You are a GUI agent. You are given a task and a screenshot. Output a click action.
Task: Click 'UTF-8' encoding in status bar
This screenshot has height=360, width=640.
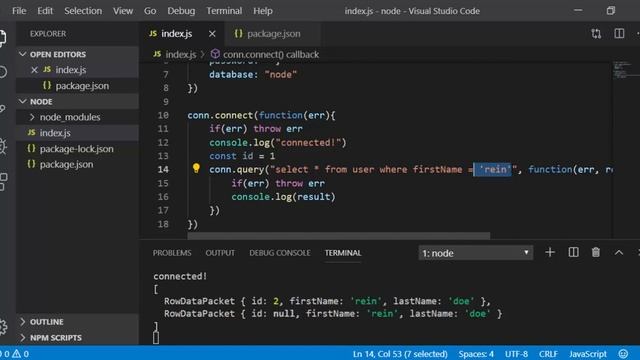coord(516,354)
